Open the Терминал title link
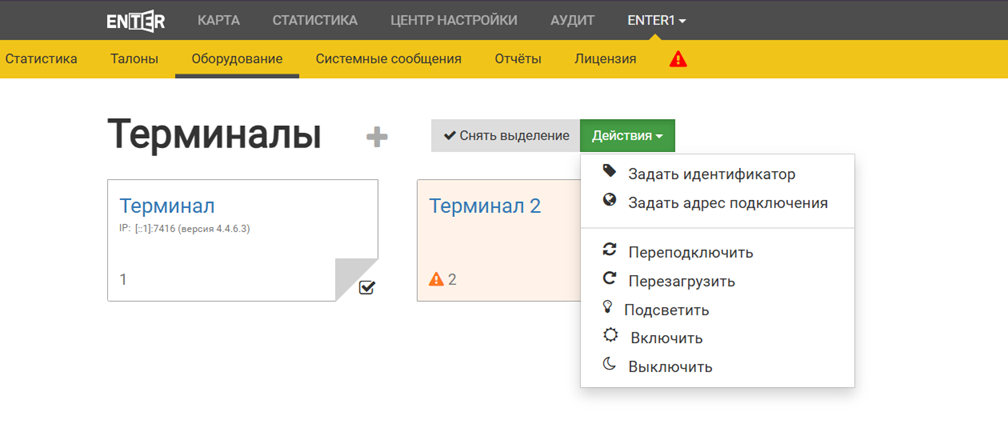Screen dimensions: 1008x440 coord(167,206)
